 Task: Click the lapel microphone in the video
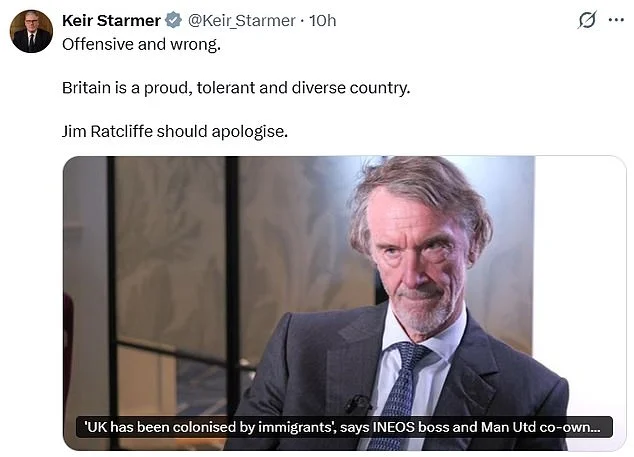[358, 403]
